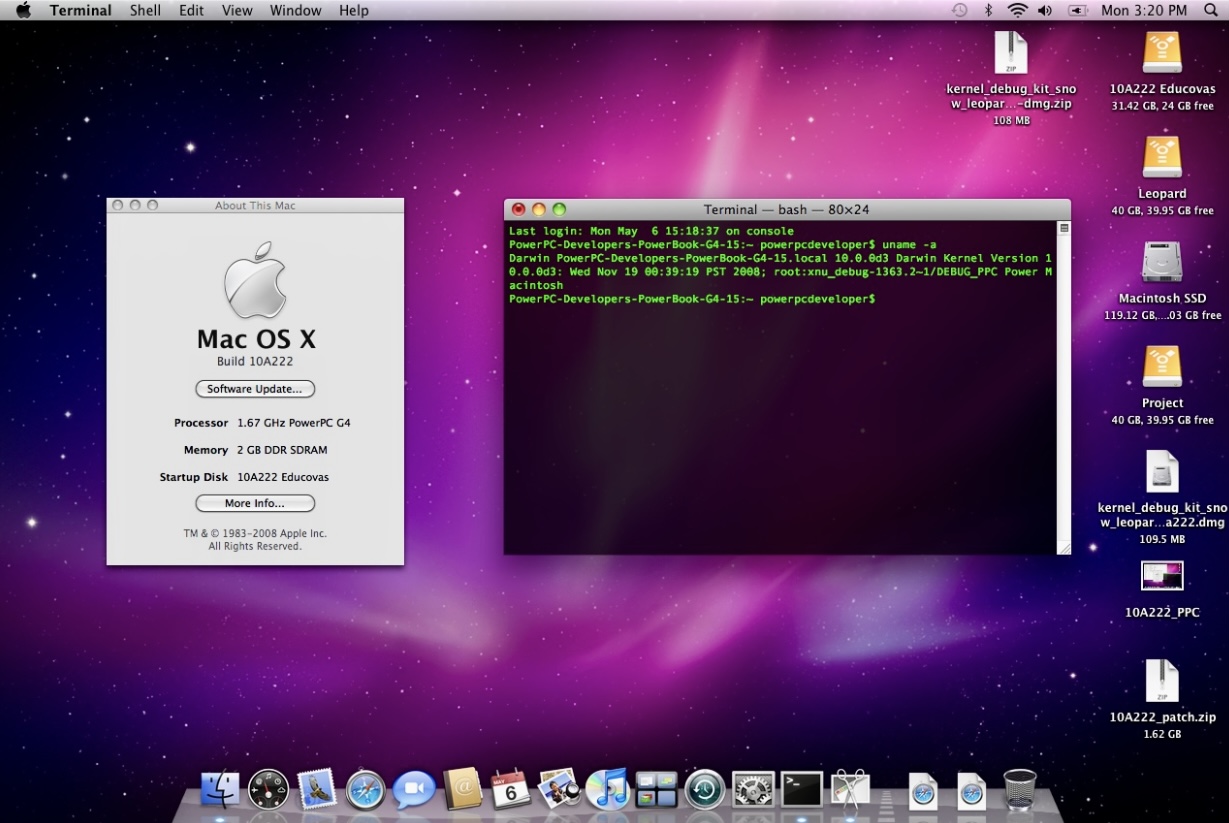Image resolution: width=1229 pixels, height=823 pixels.
Task: Open the Shell menu
Action: coord(145,10)
